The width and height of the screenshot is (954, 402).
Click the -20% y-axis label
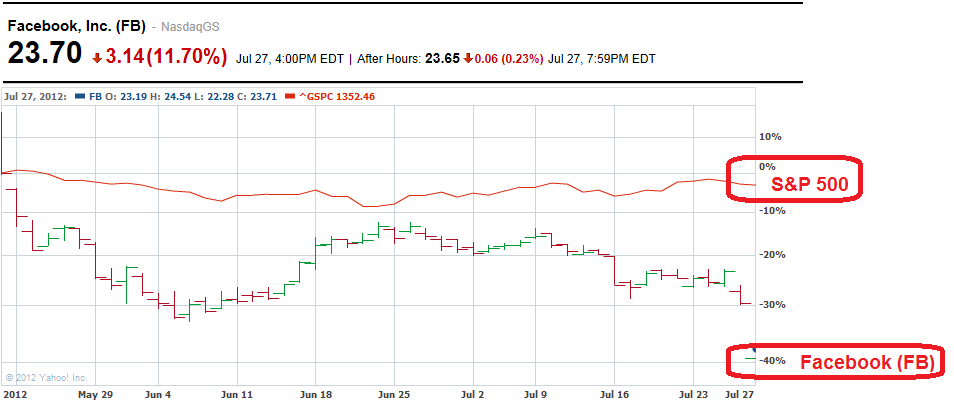tap(771, 255)
